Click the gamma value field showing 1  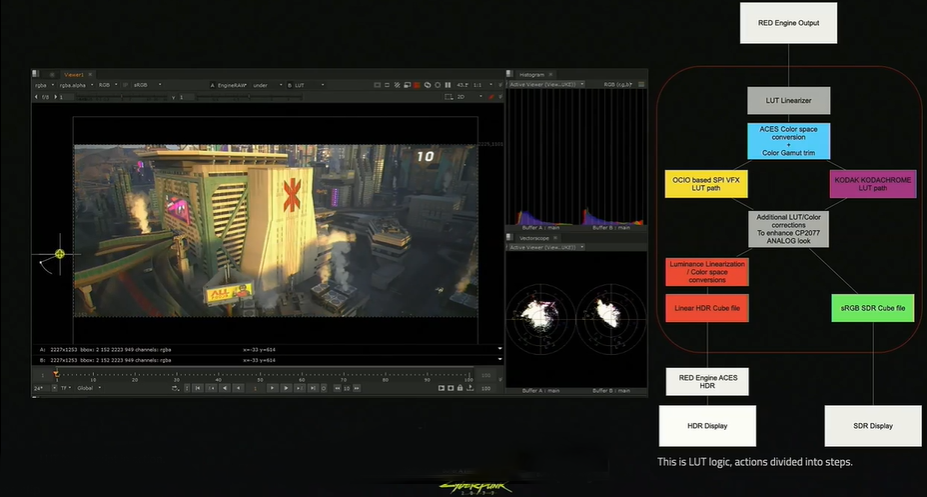pos(187,97)
